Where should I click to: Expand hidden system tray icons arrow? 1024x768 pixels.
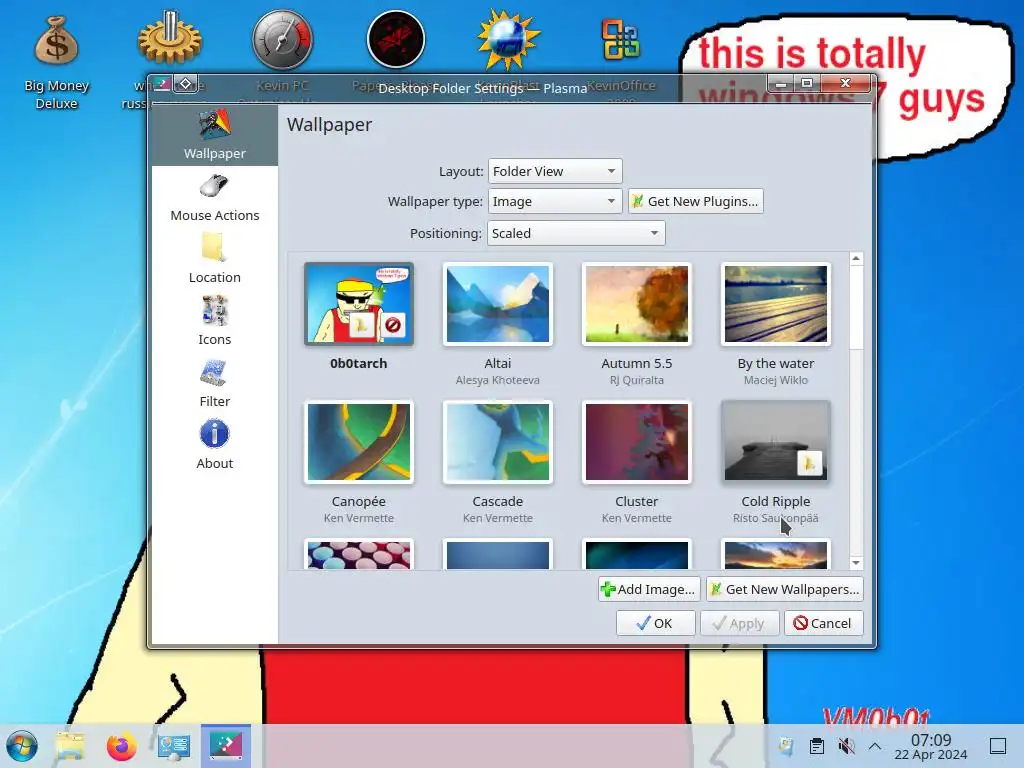tap(875, 746)
